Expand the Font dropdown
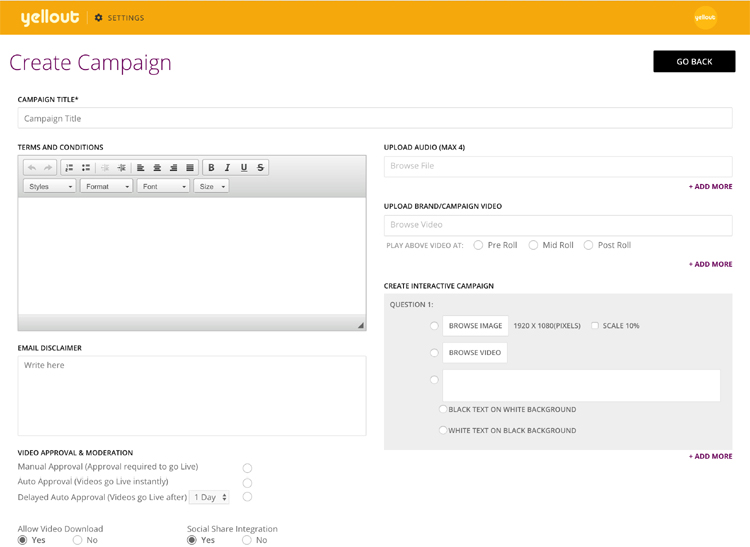This screenshot has width=750, height=547. (x=163, y=186)
